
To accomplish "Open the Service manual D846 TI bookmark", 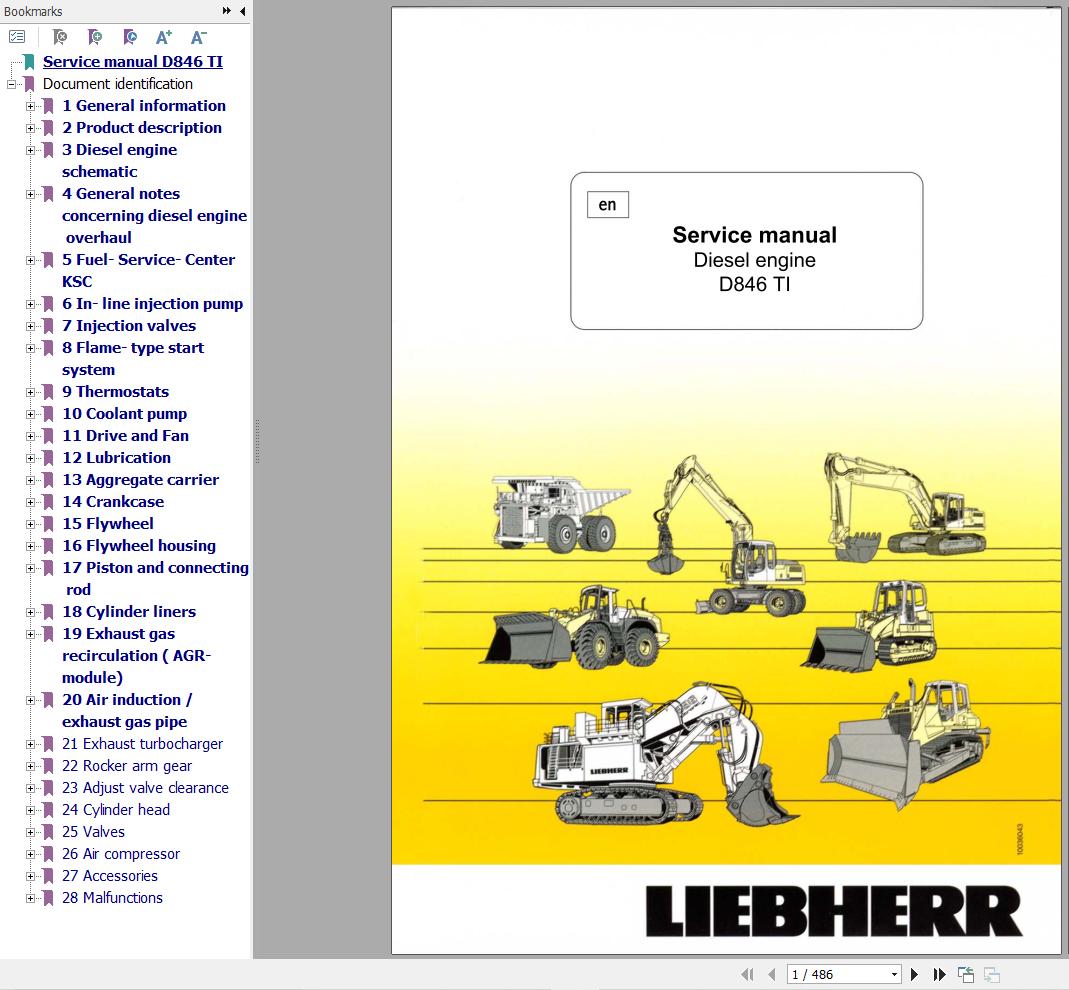I will coord(133,61).
